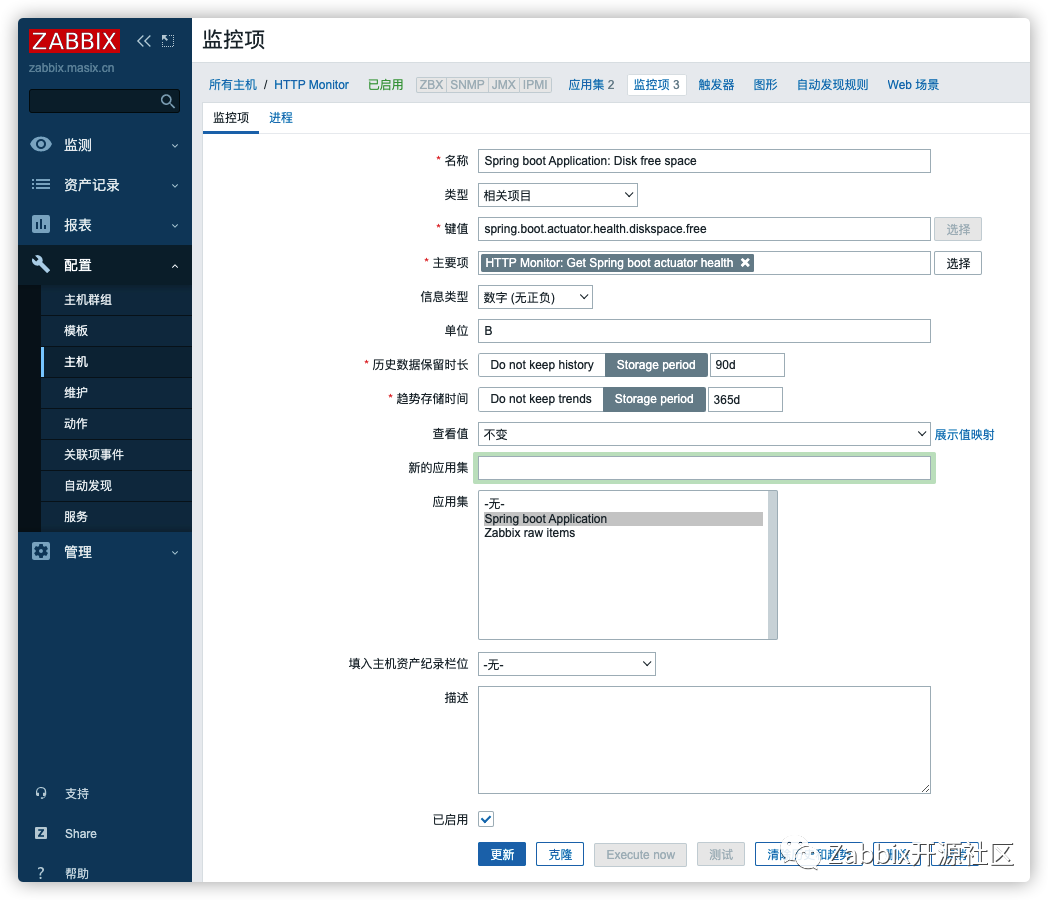The width and height of the screenshot is (1048, 900).
Task: Open the 展示值映射 value mapping link
Action: [964, 433]
